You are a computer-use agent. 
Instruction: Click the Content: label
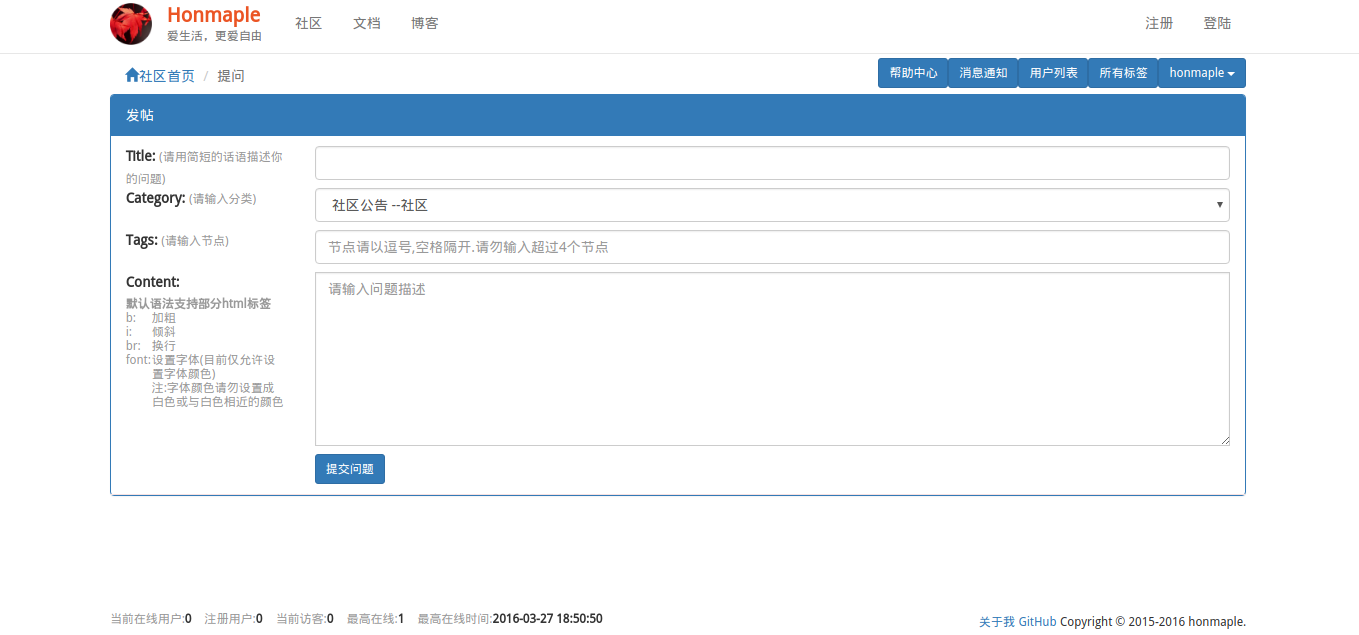(153, 282)
